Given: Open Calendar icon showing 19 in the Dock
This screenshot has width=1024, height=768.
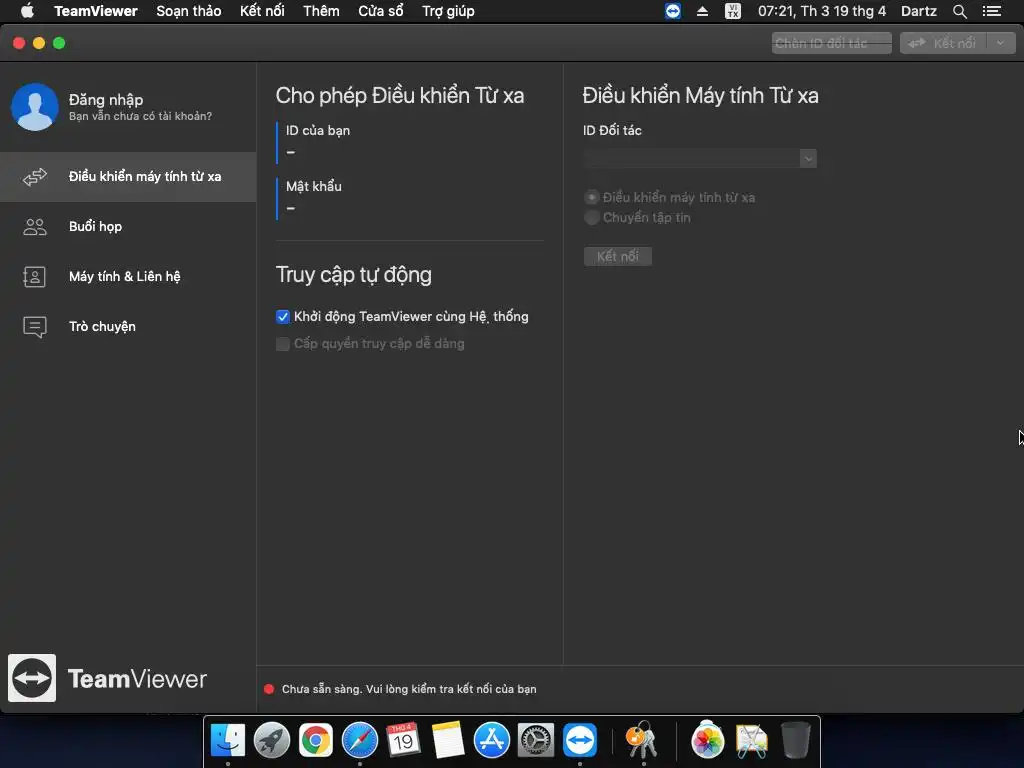Looking at the screenshot, I should pyautogui.click(x=403, y=739).
